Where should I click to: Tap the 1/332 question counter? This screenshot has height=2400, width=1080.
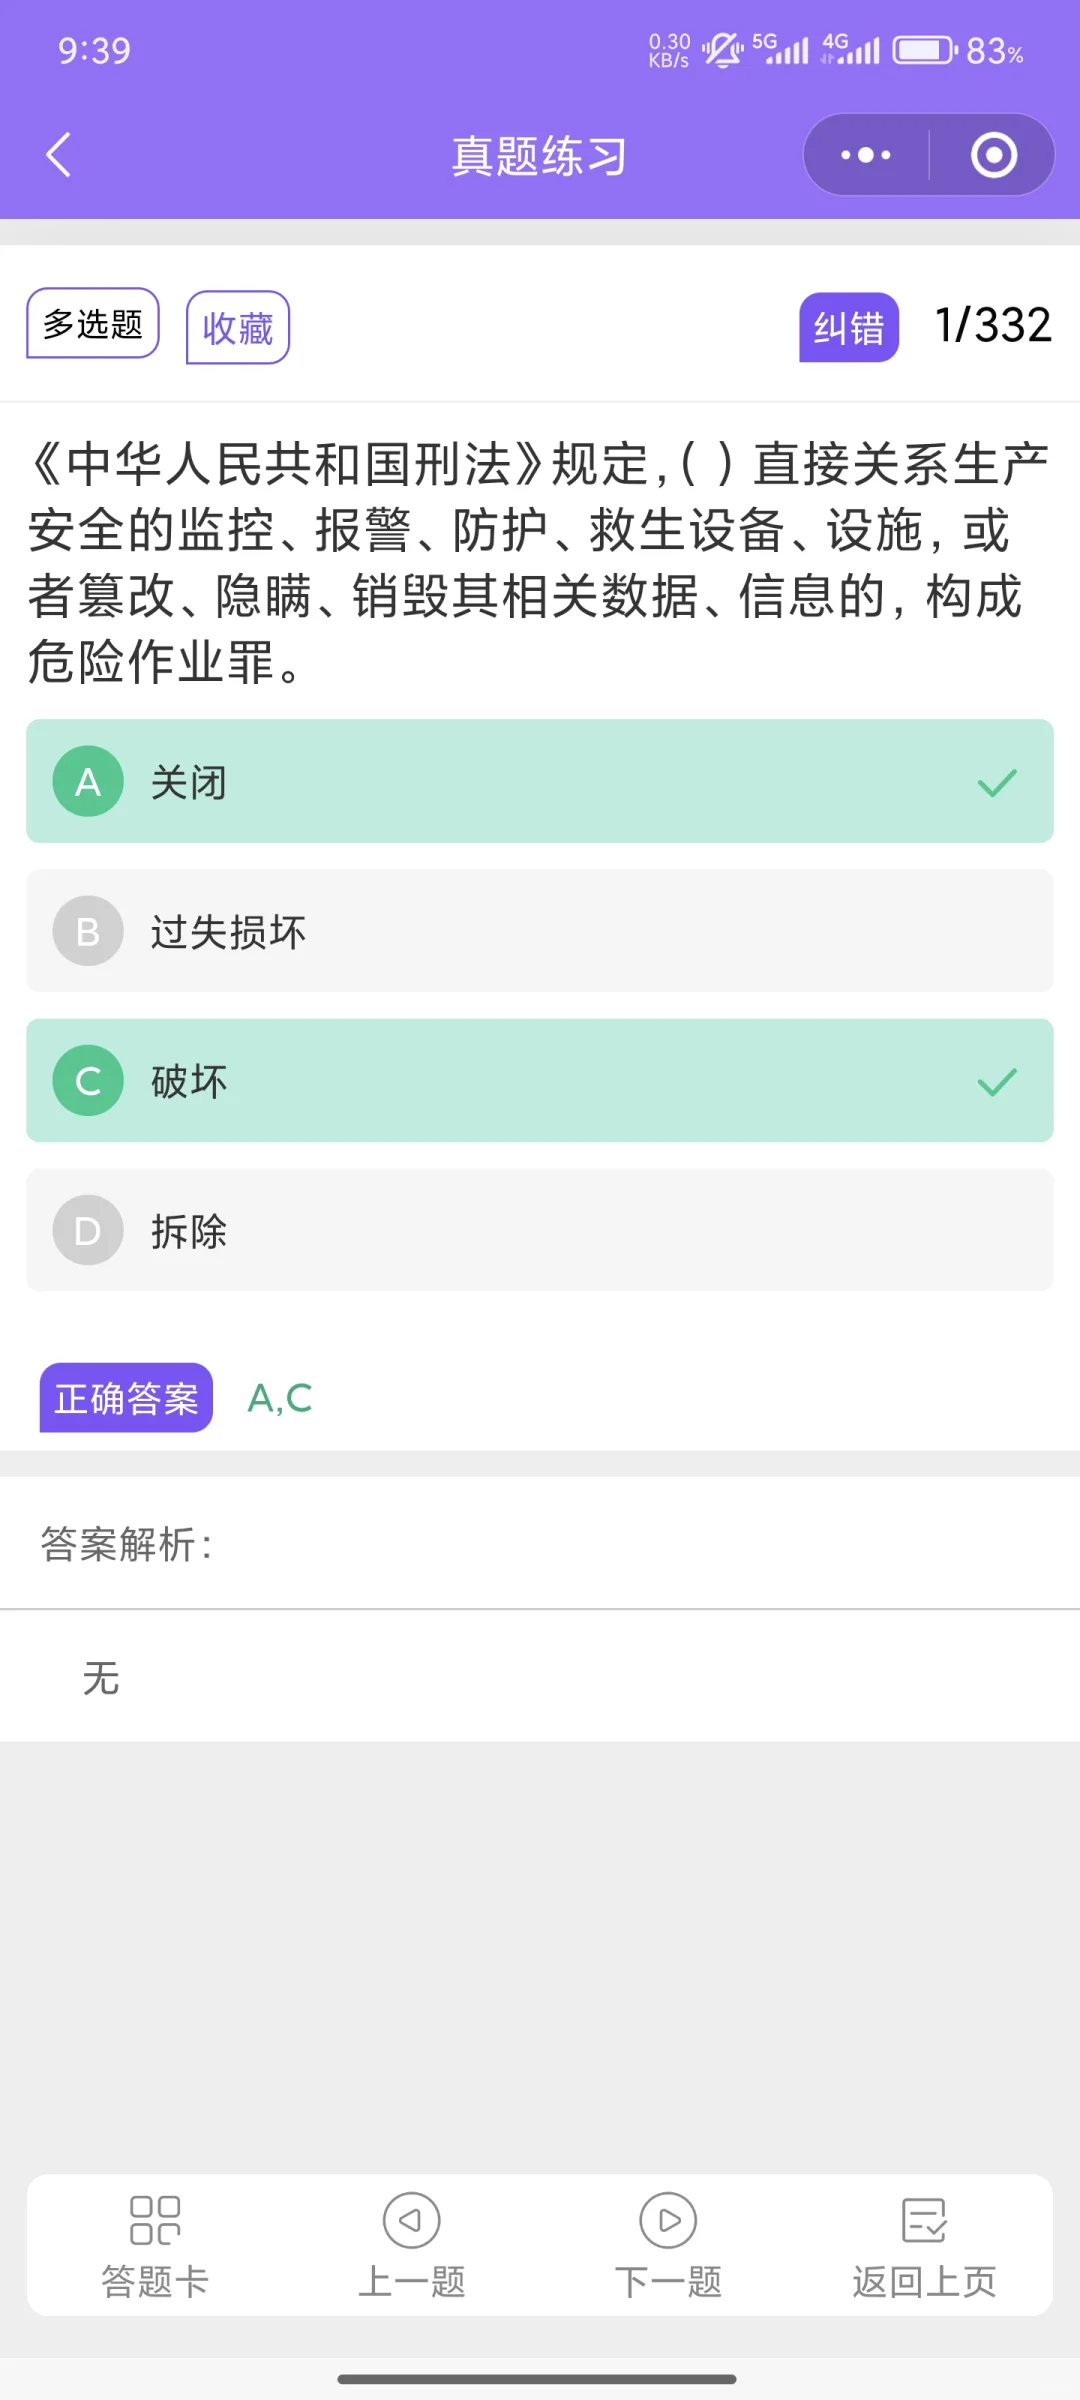992,325
